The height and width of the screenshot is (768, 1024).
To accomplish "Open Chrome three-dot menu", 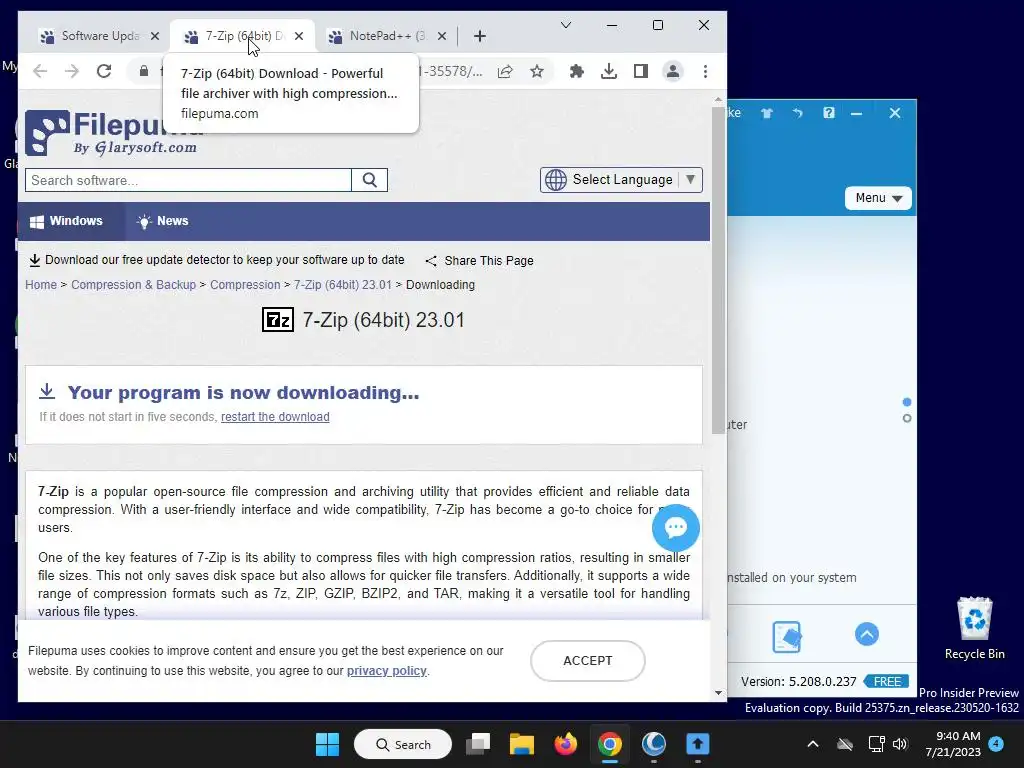I will pos(705,71).
